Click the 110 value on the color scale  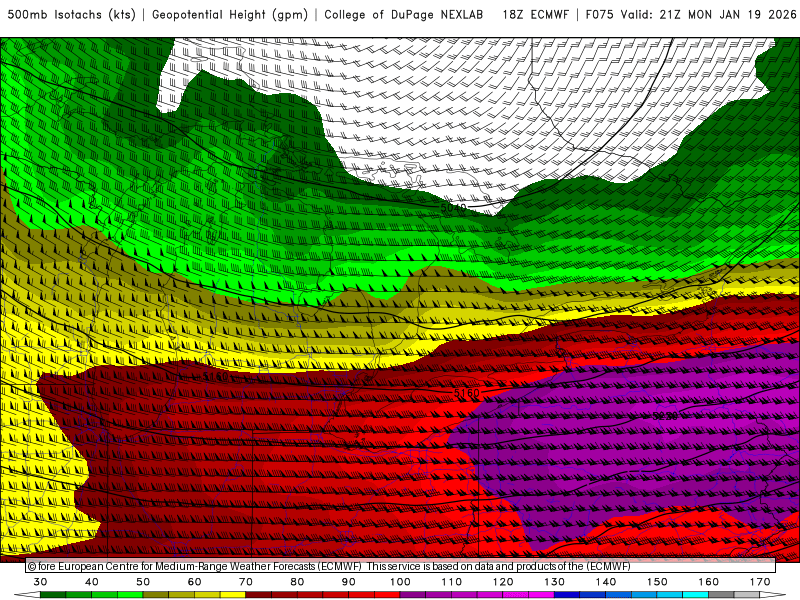452,582
